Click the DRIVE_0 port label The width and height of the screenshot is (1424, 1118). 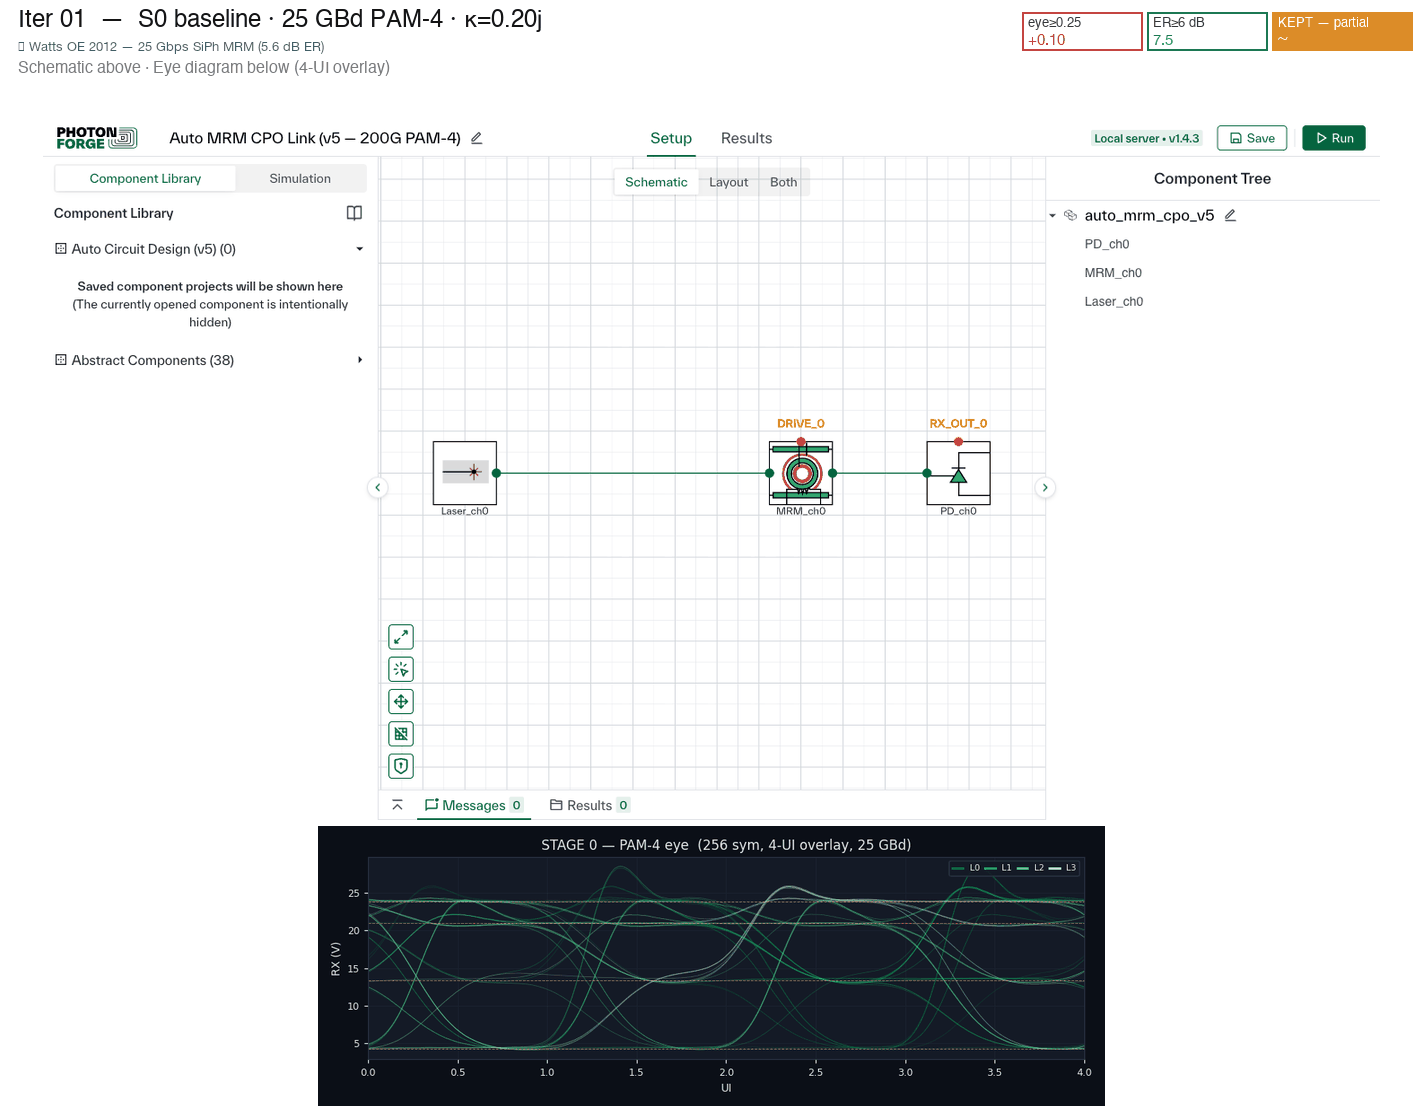pyautogui.click(x=801, y=424)
